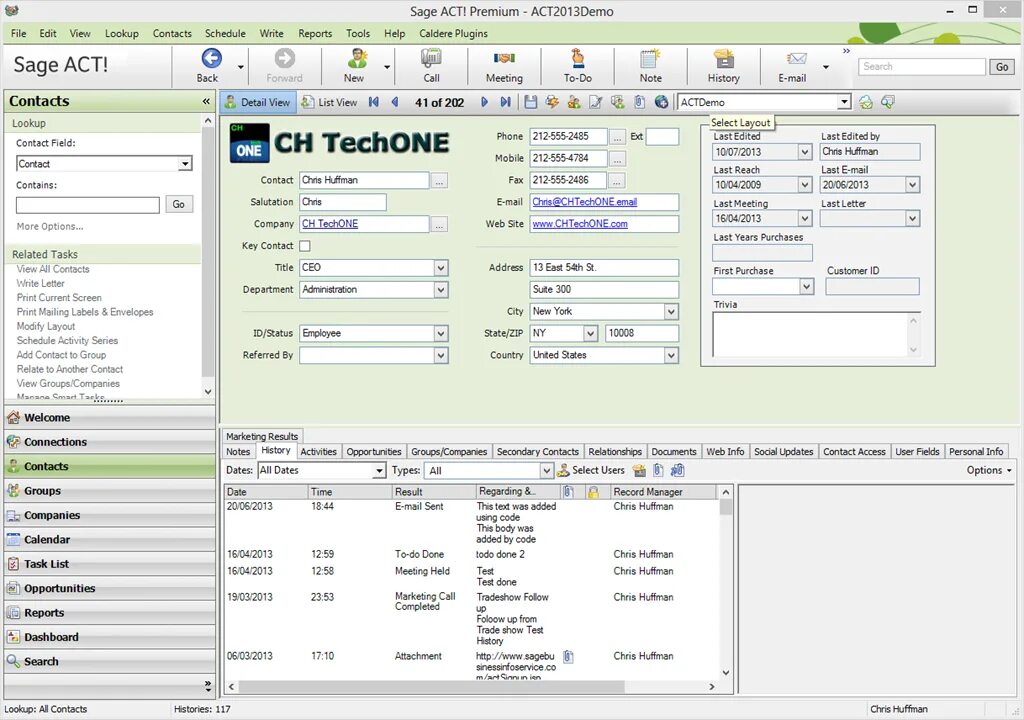Open the City dropdown
Viewport: 1024px width, 720px height.
(671, 312)
